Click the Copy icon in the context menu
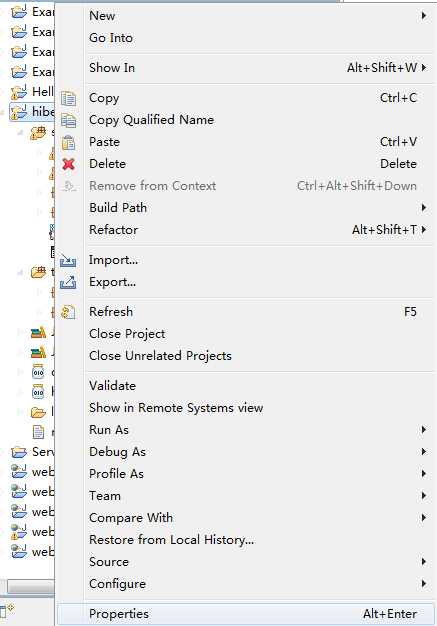This screenshot has width=437, height=626. 68,98
